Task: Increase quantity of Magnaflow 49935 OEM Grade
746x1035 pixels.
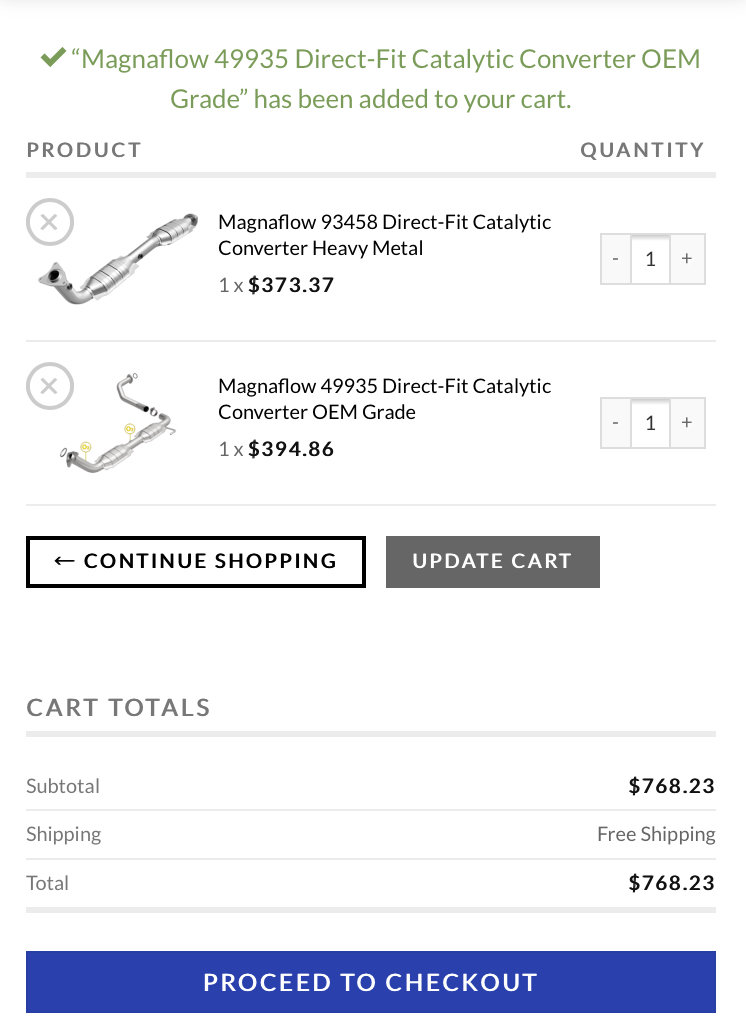Action: point(687,423)
